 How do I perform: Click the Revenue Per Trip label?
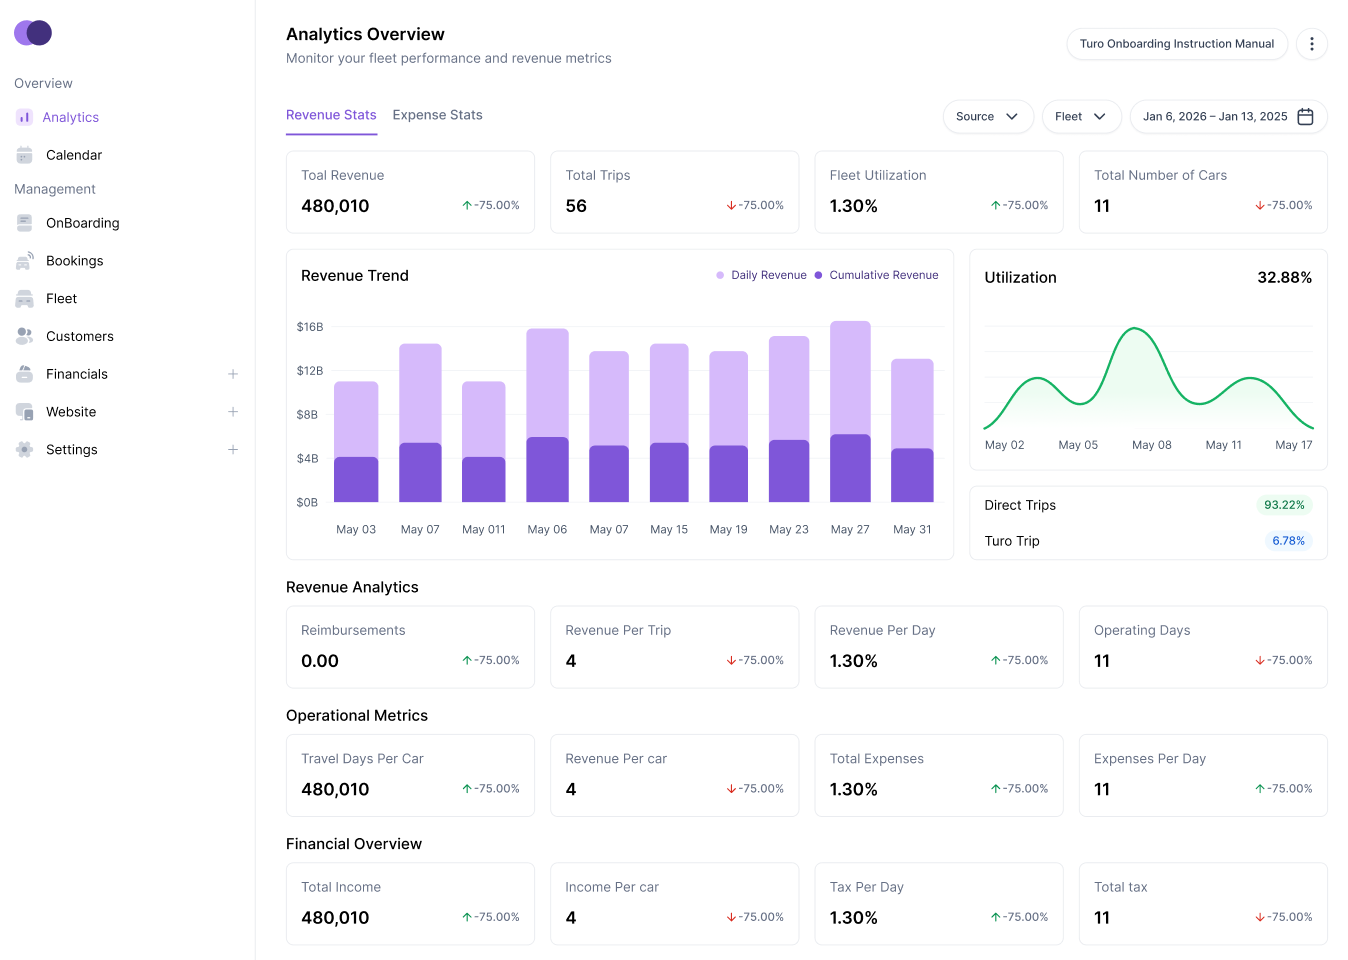coord(618,630)
